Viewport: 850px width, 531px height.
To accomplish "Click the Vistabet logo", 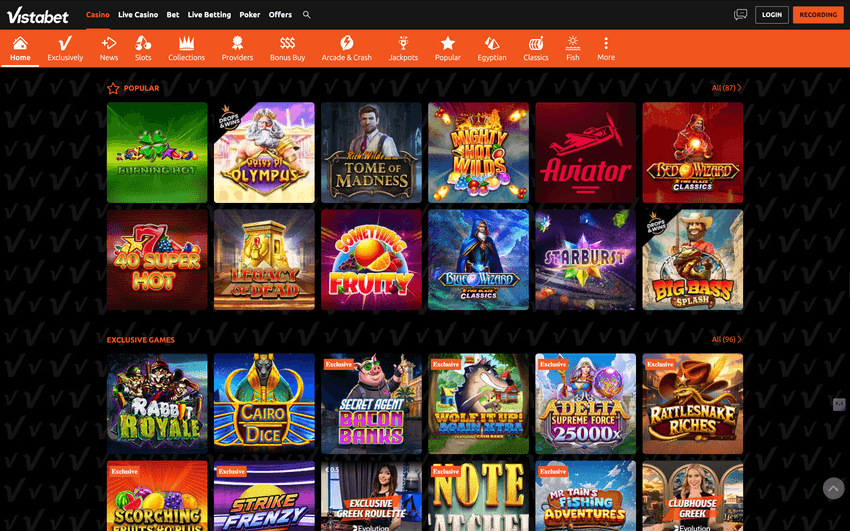I will pyautogui.click(x=38, y=15).
